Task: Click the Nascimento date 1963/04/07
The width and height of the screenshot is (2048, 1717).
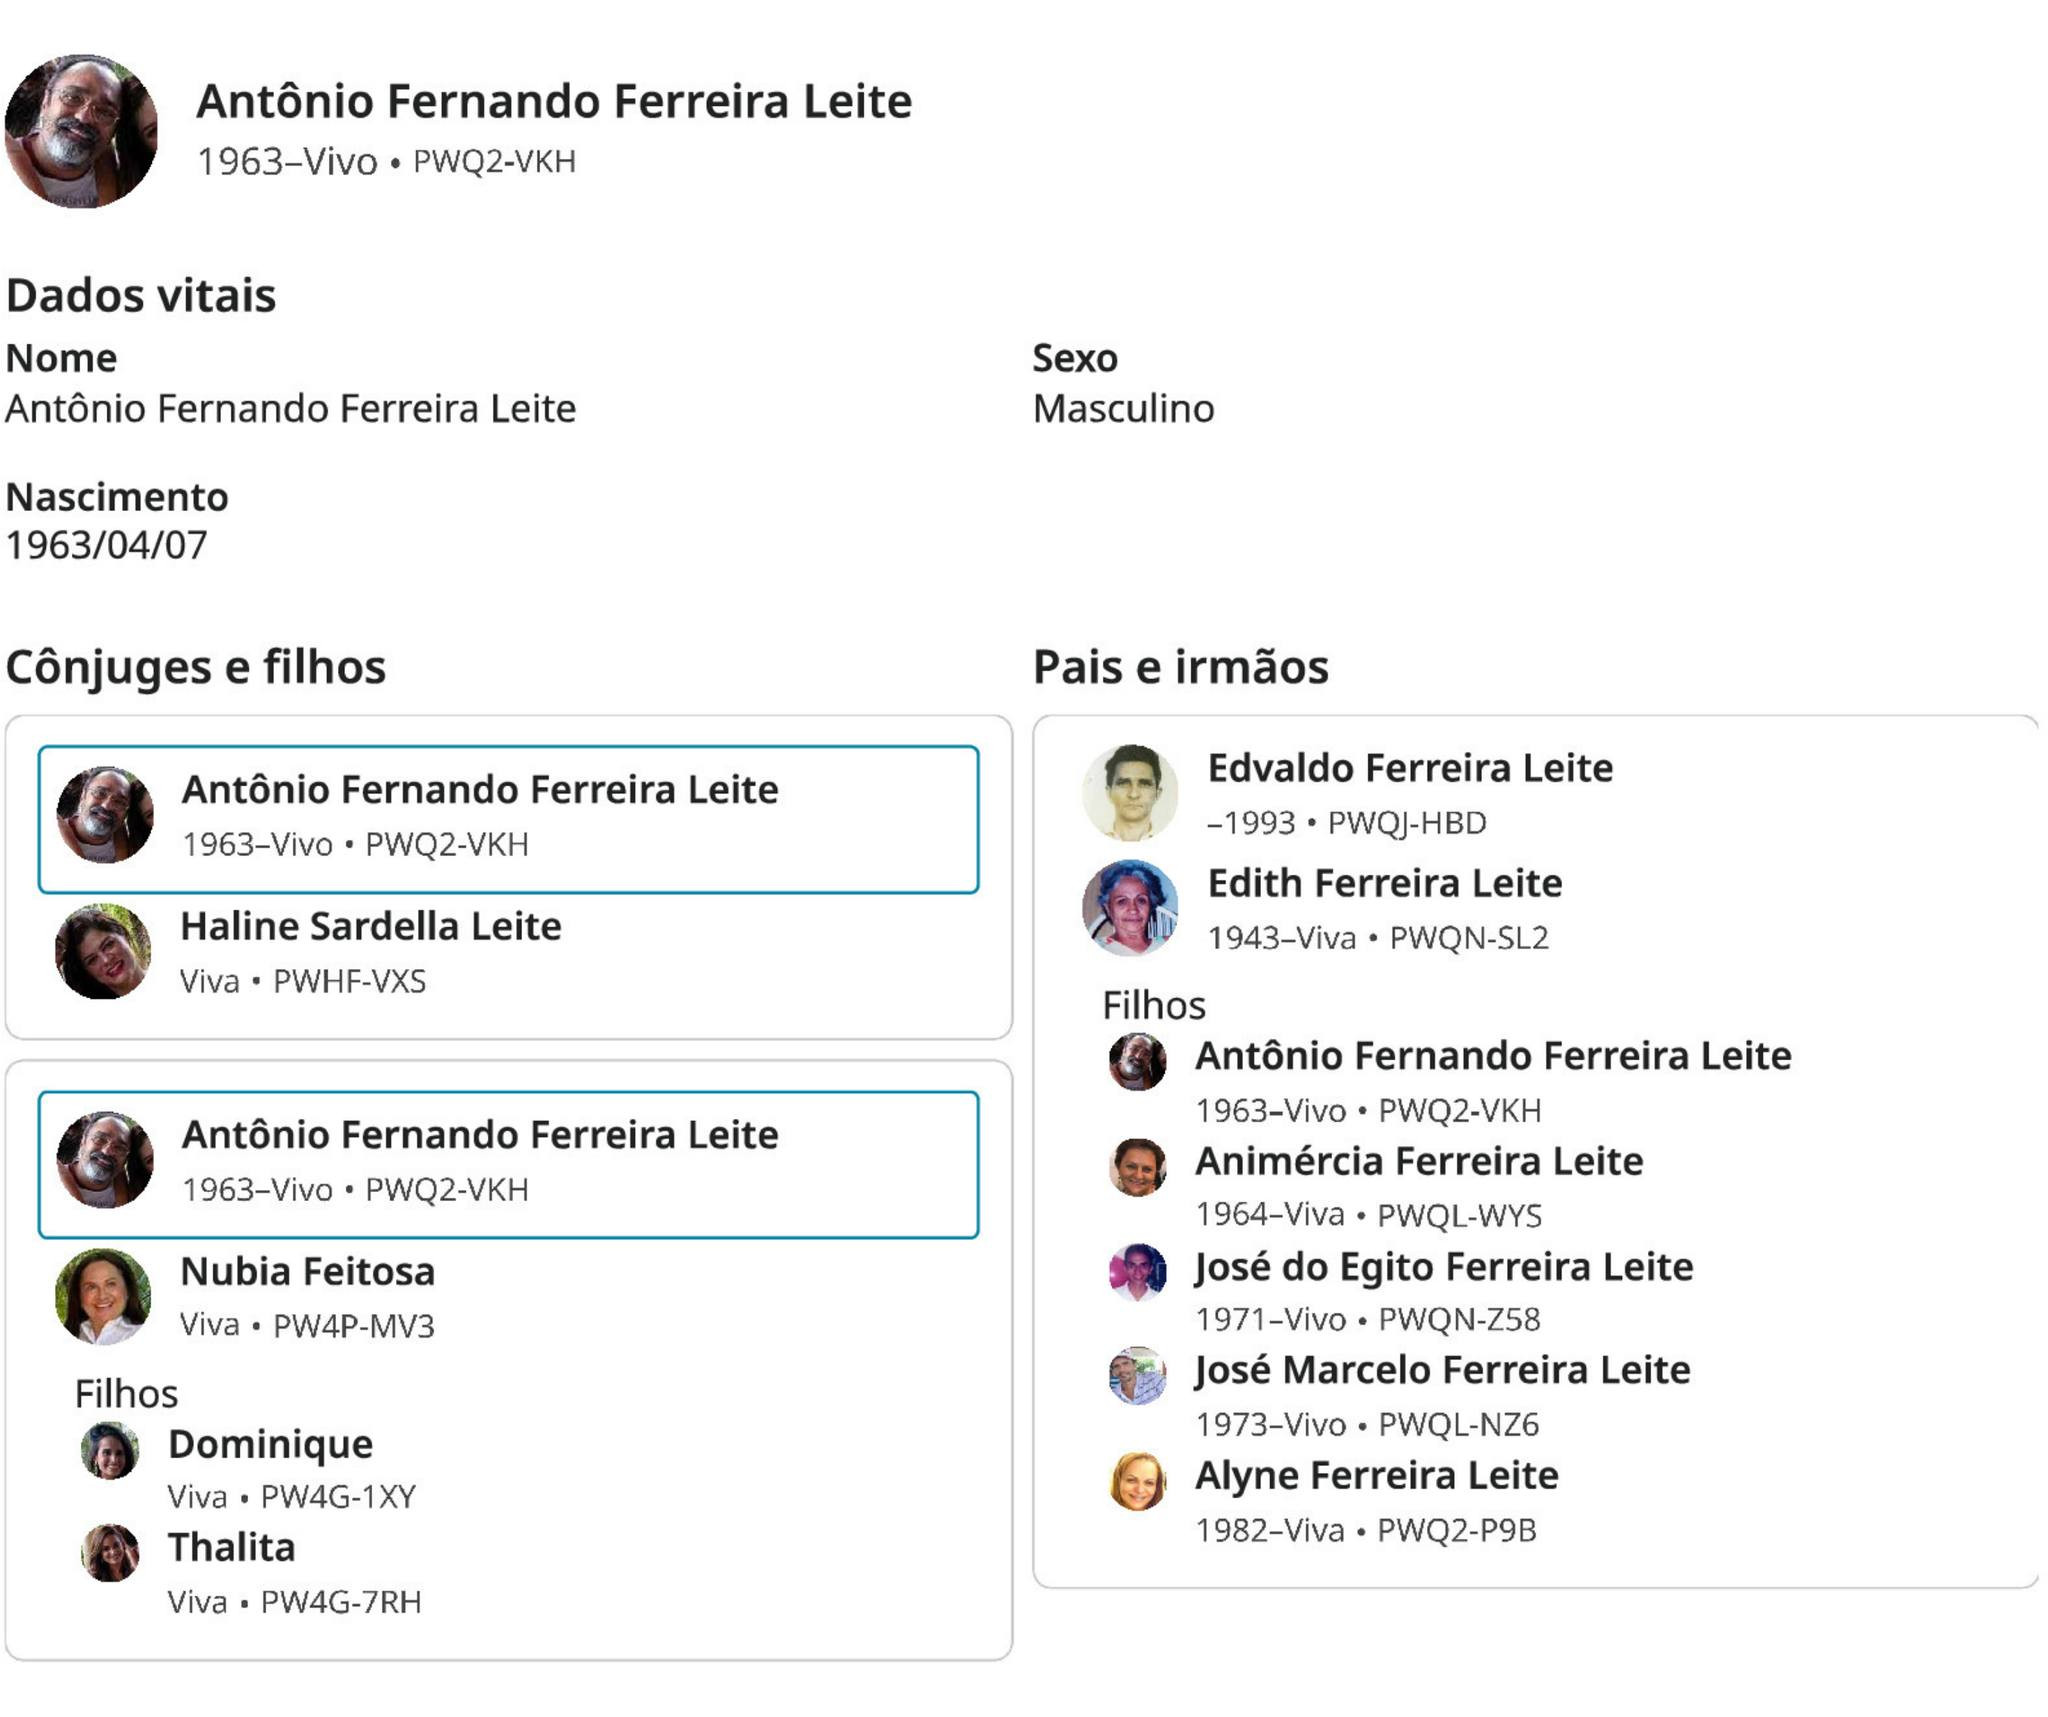Action: coord(107,545)
